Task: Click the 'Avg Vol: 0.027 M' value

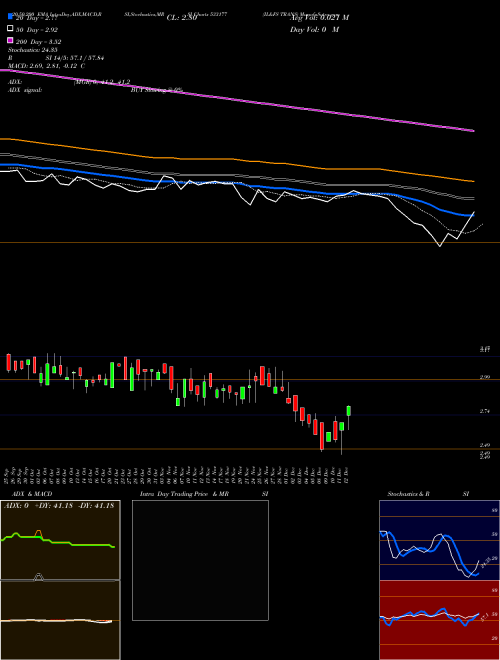Action: coord(319,18)
